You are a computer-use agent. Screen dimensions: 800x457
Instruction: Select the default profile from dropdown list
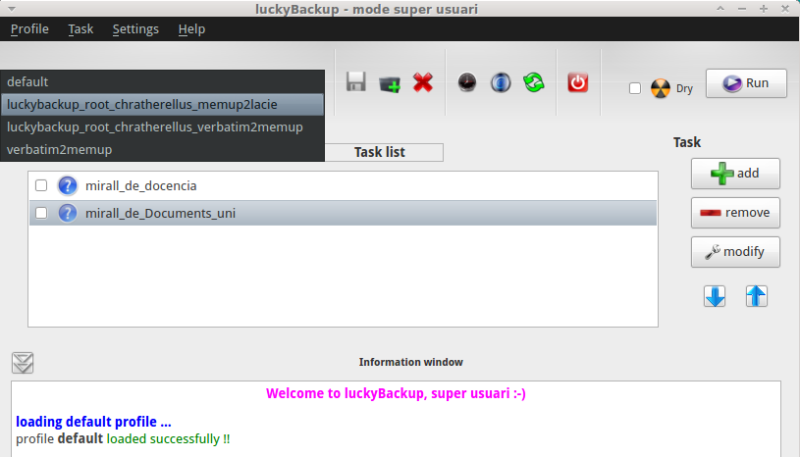pos(28,82)
